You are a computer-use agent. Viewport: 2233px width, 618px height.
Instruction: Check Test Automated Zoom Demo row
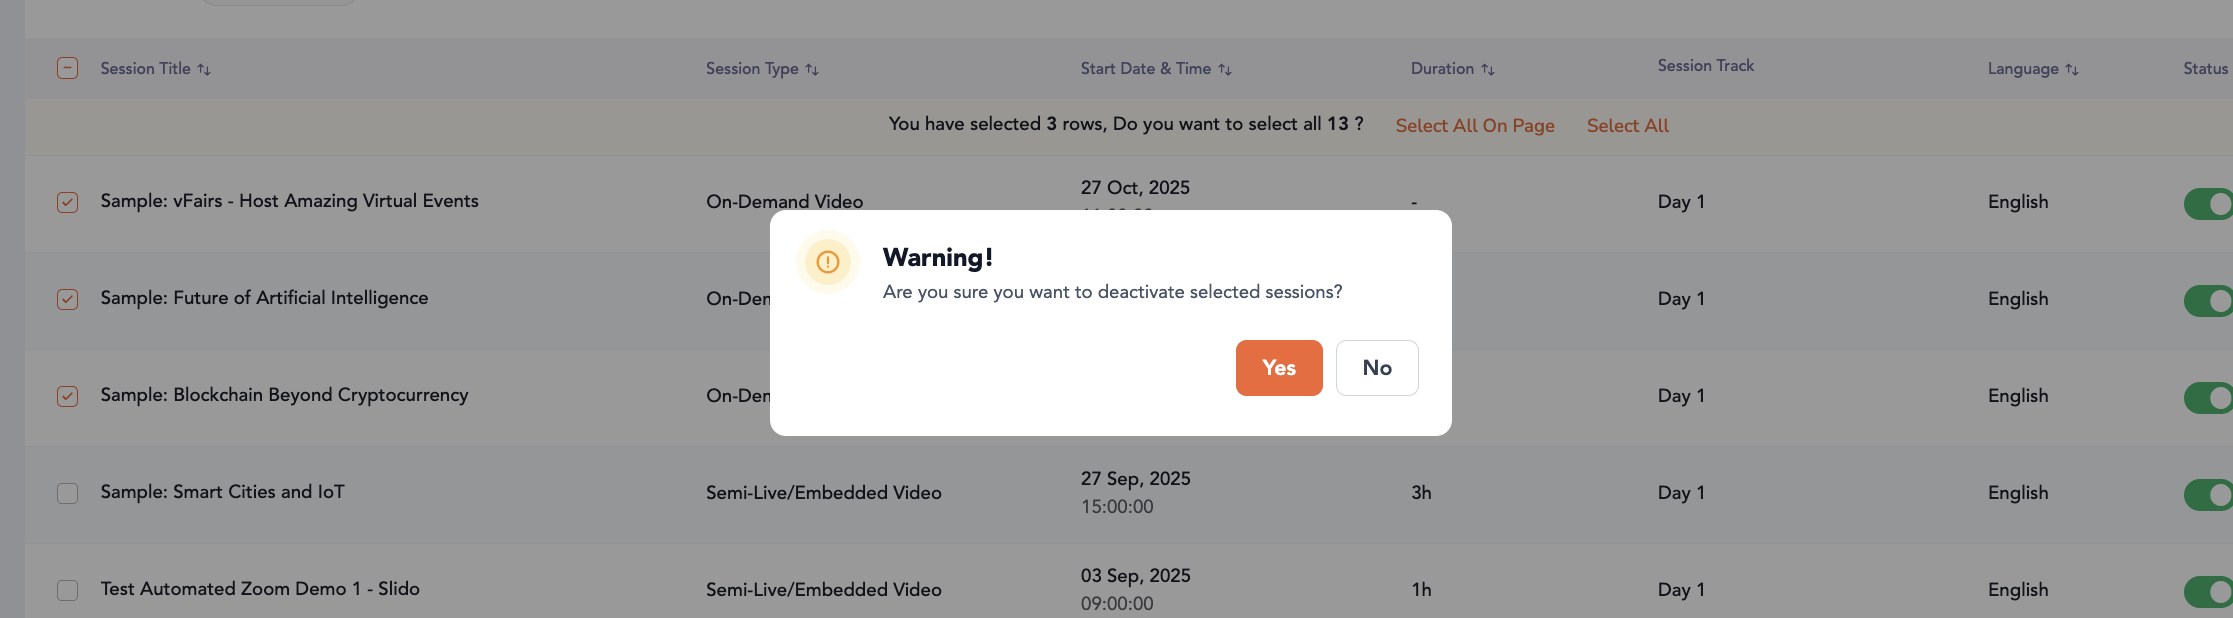67,590
